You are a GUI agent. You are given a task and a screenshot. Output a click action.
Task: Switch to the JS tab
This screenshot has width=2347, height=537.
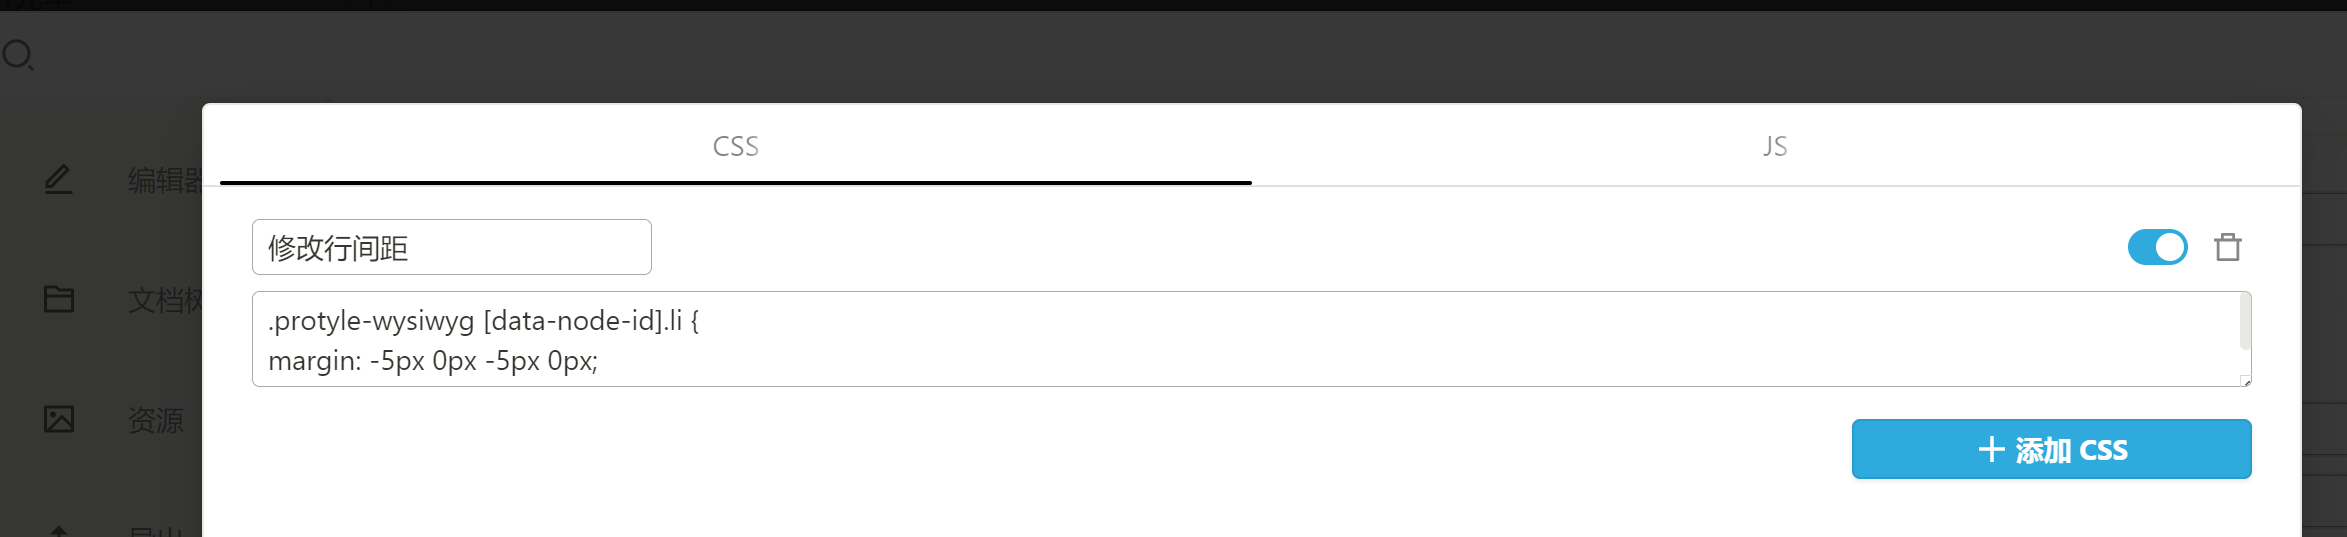[1775, 146]
